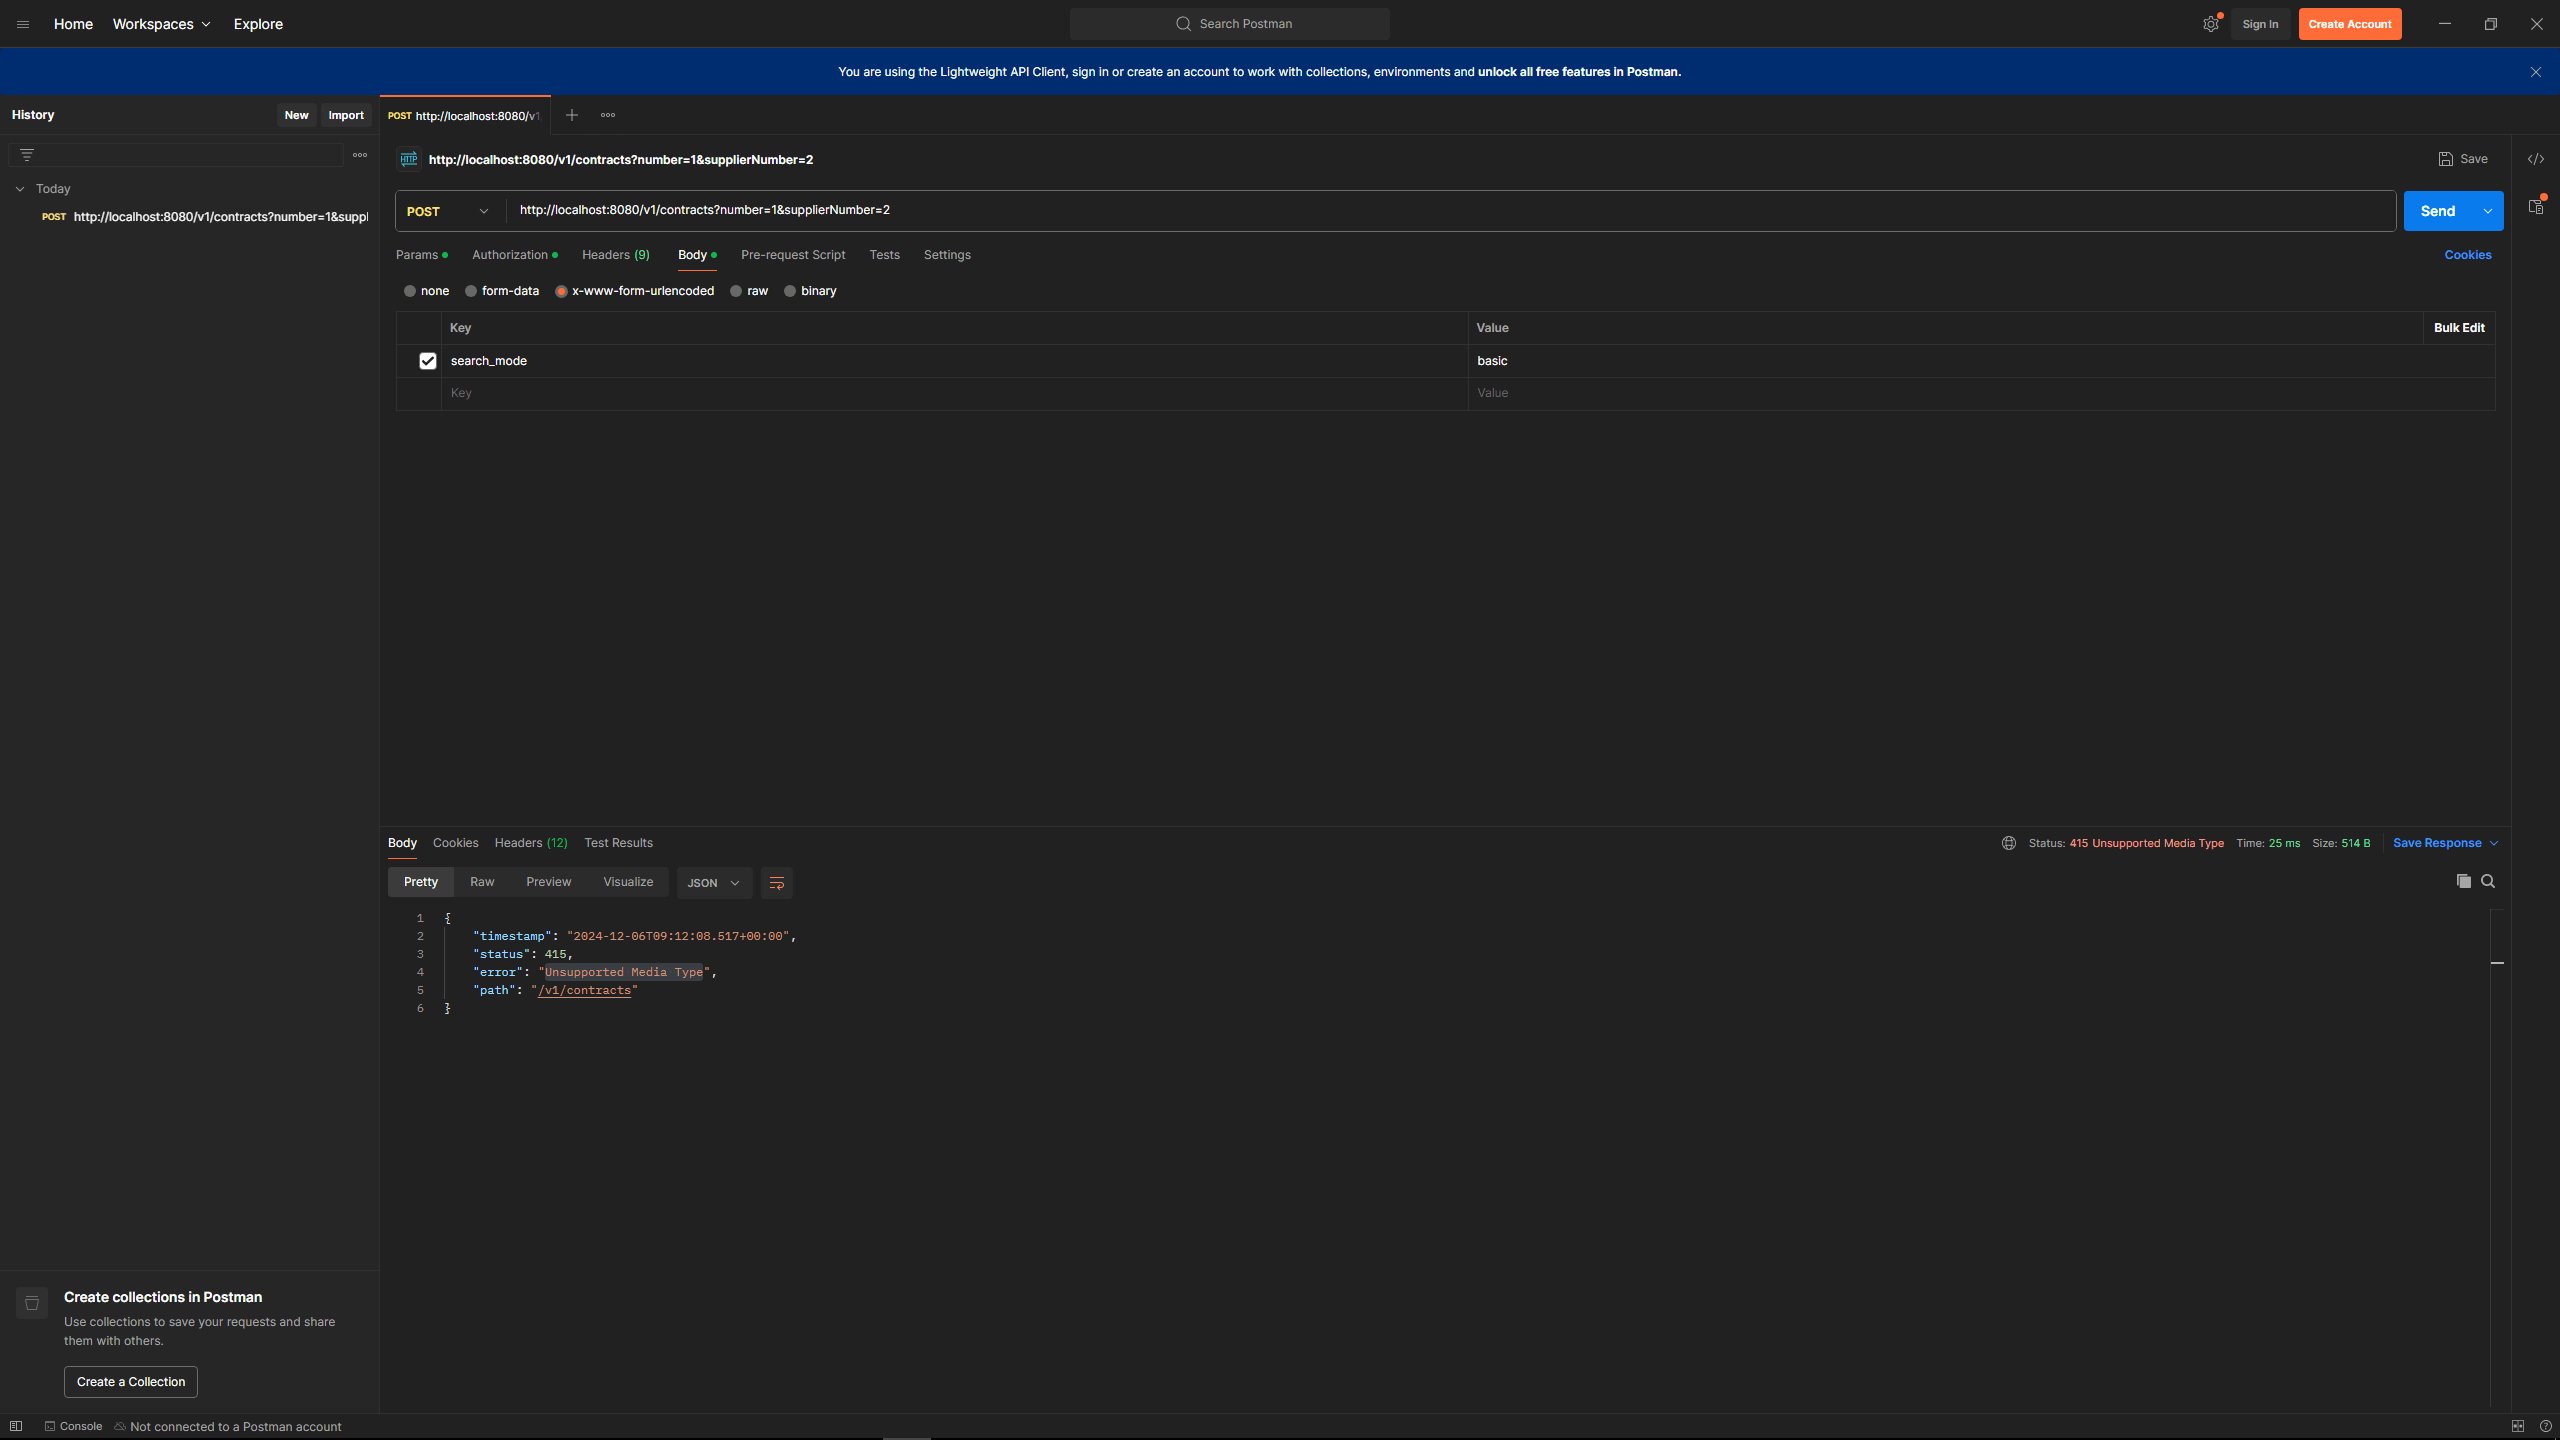Open response Headers (12) tab
Image resolution: width=2560 pixels, height=1440 pixels.
[530, 843]
